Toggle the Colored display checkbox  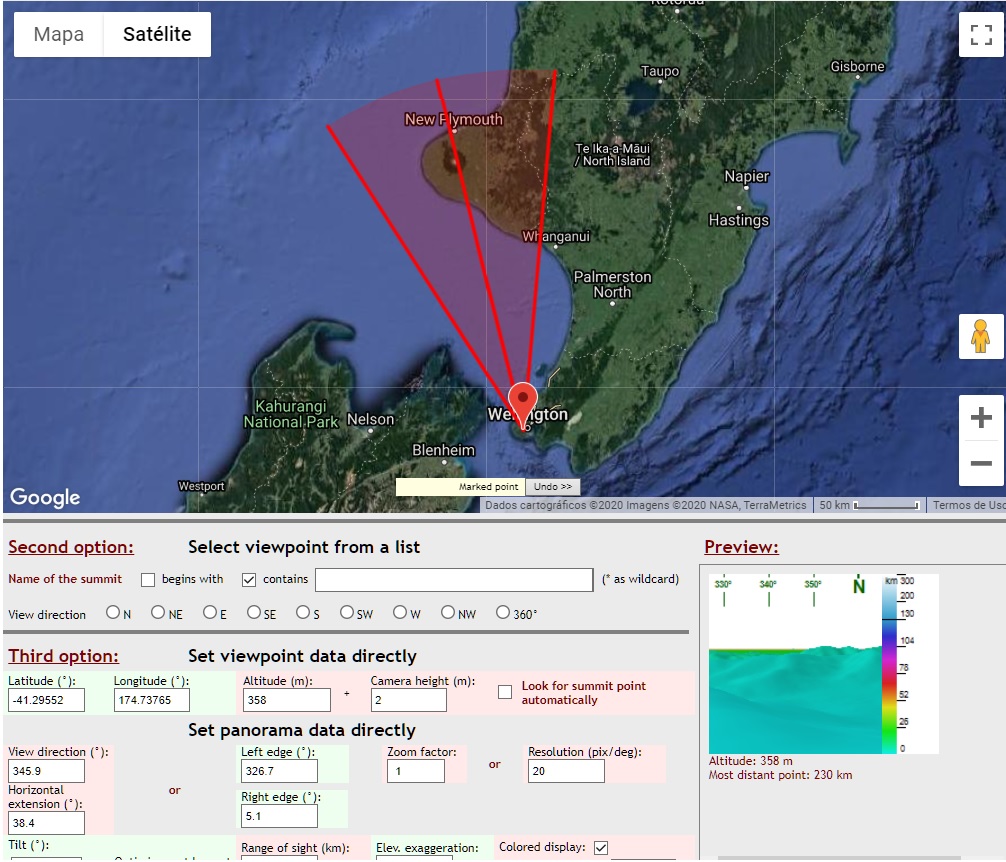(x=601, y=848)
